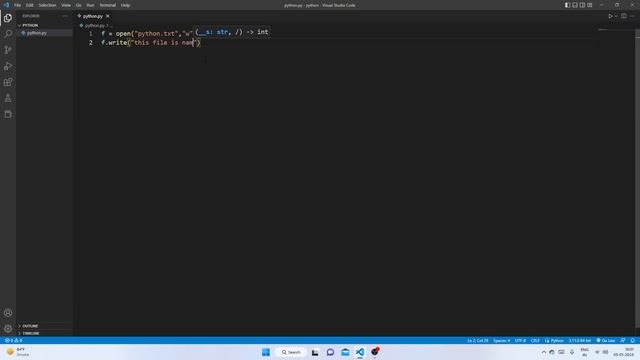The height and width of the screenshot is (360, 640).
Task: Expand the TIMELINE section
Action: [44, 333]
